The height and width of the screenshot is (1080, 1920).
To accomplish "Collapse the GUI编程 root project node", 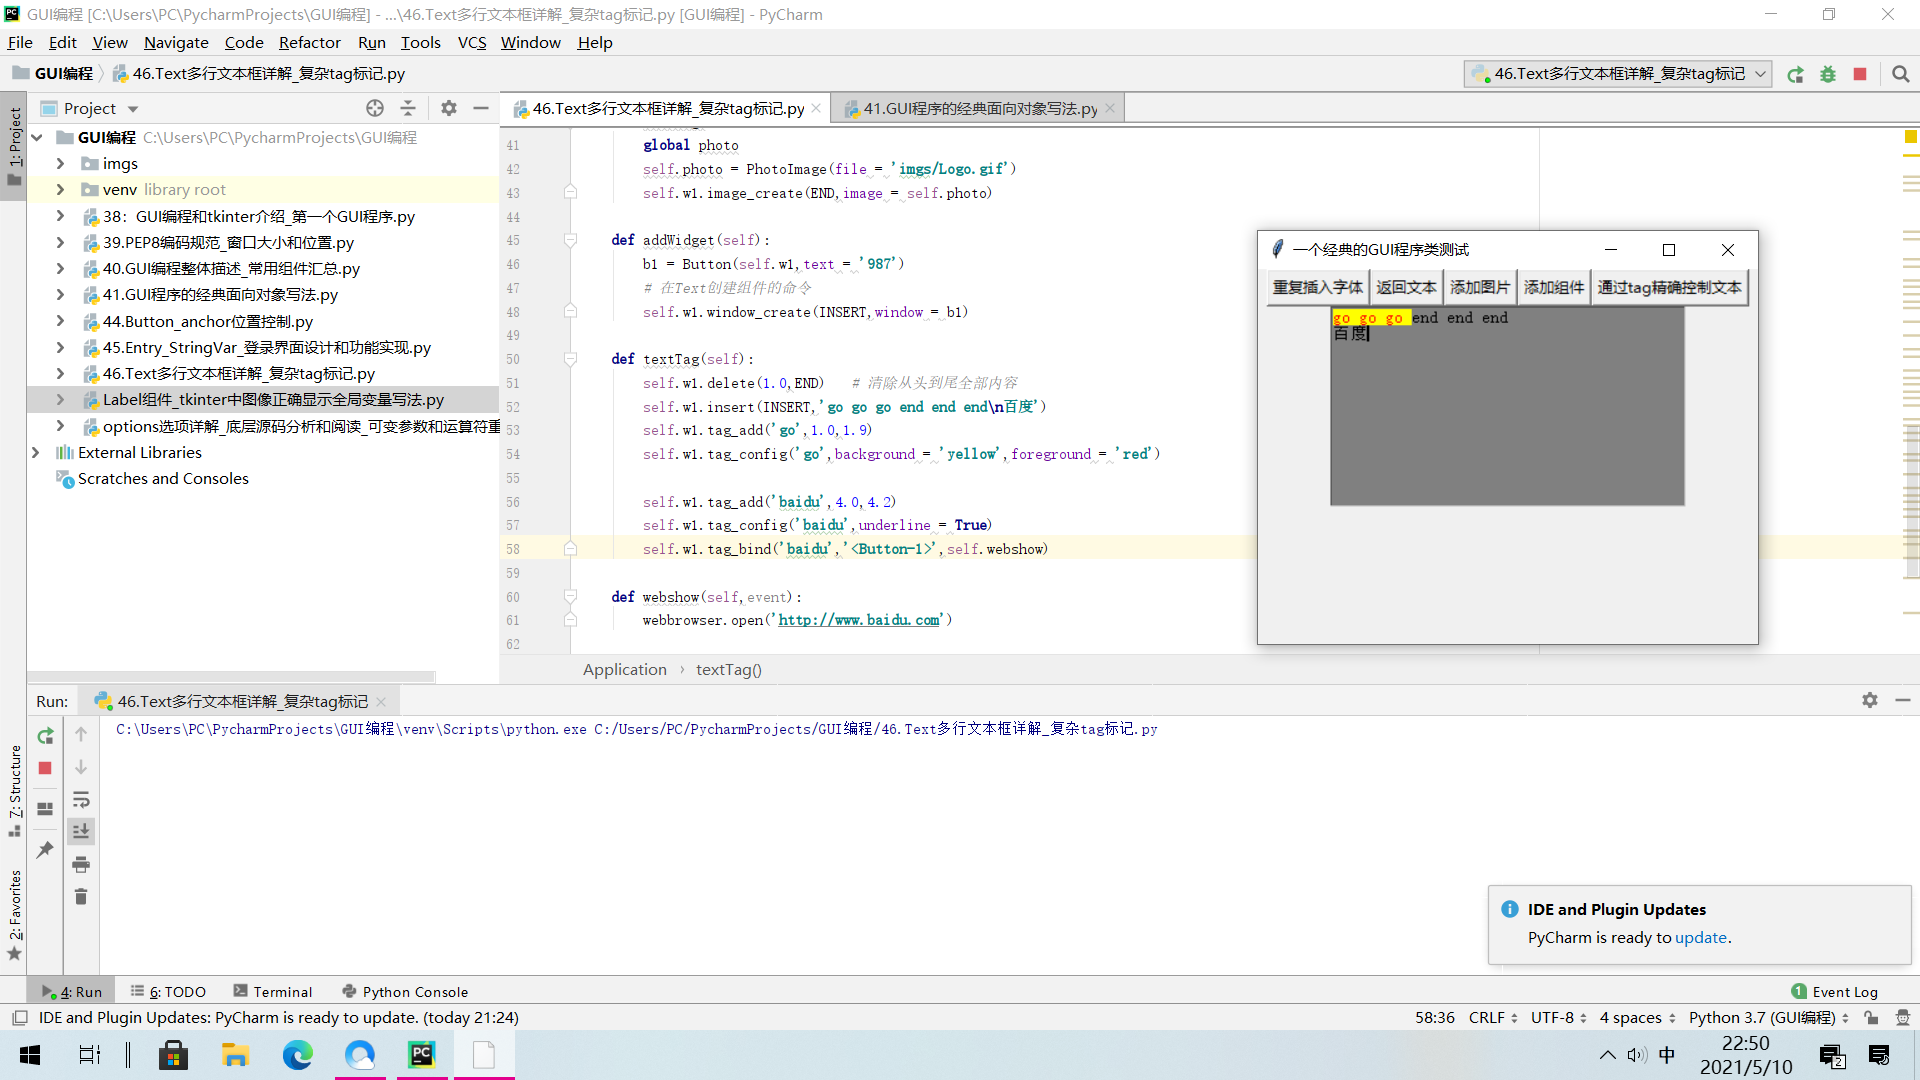I will pos(37,137).
